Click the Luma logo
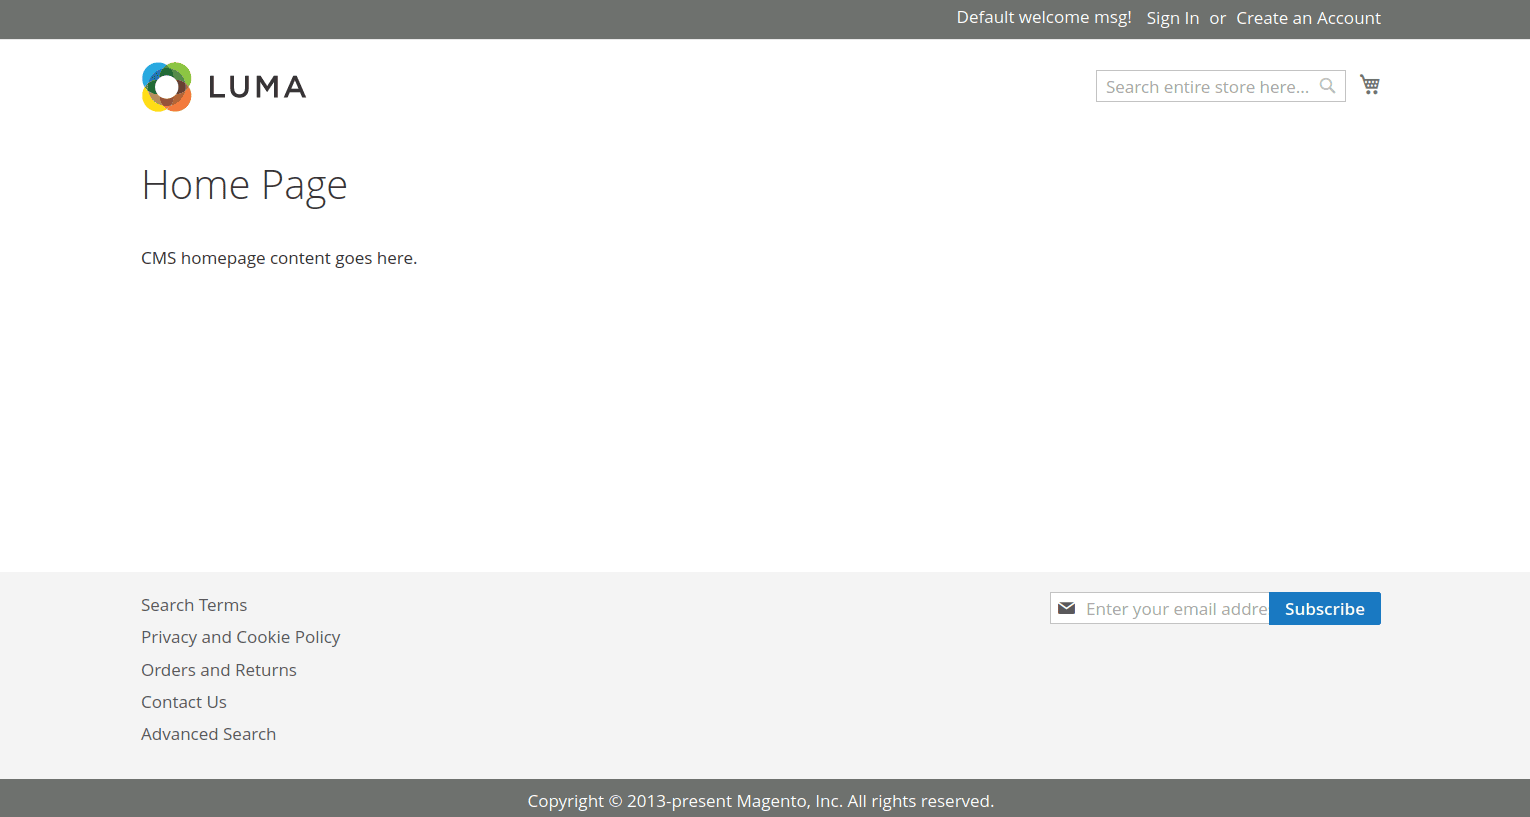 tap(224, 87)
